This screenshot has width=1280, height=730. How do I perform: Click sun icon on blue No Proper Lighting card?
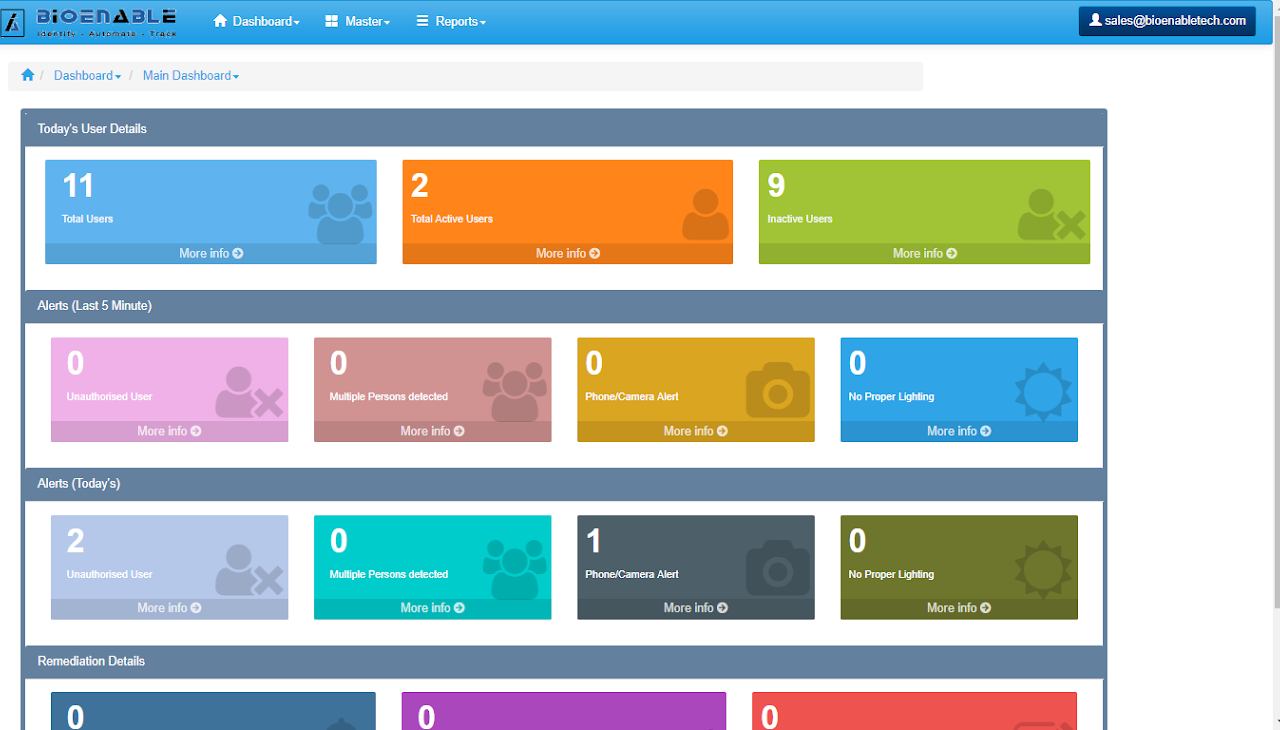1042,391
